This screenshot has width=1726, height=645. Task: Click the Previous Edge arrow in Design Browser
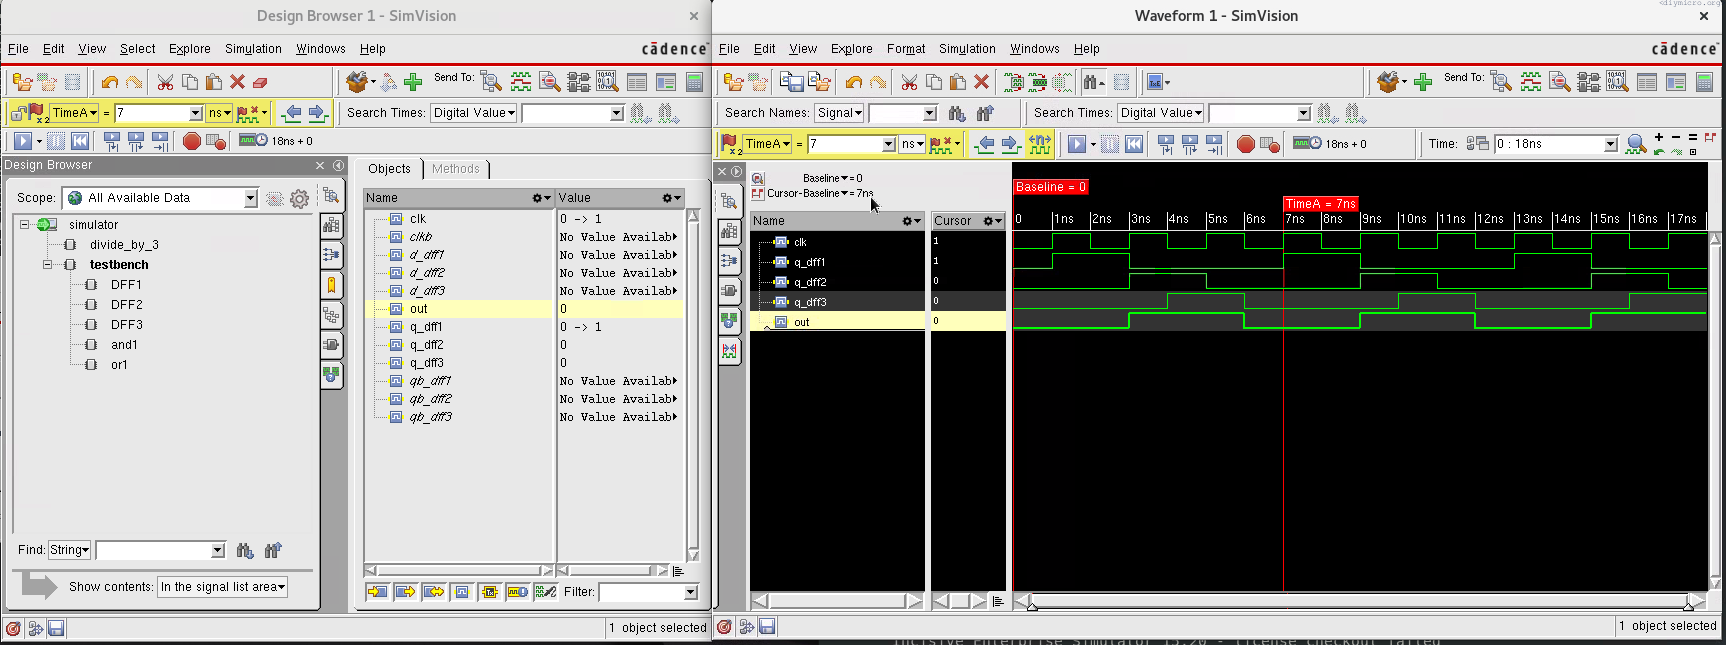[x=292, y=113]
